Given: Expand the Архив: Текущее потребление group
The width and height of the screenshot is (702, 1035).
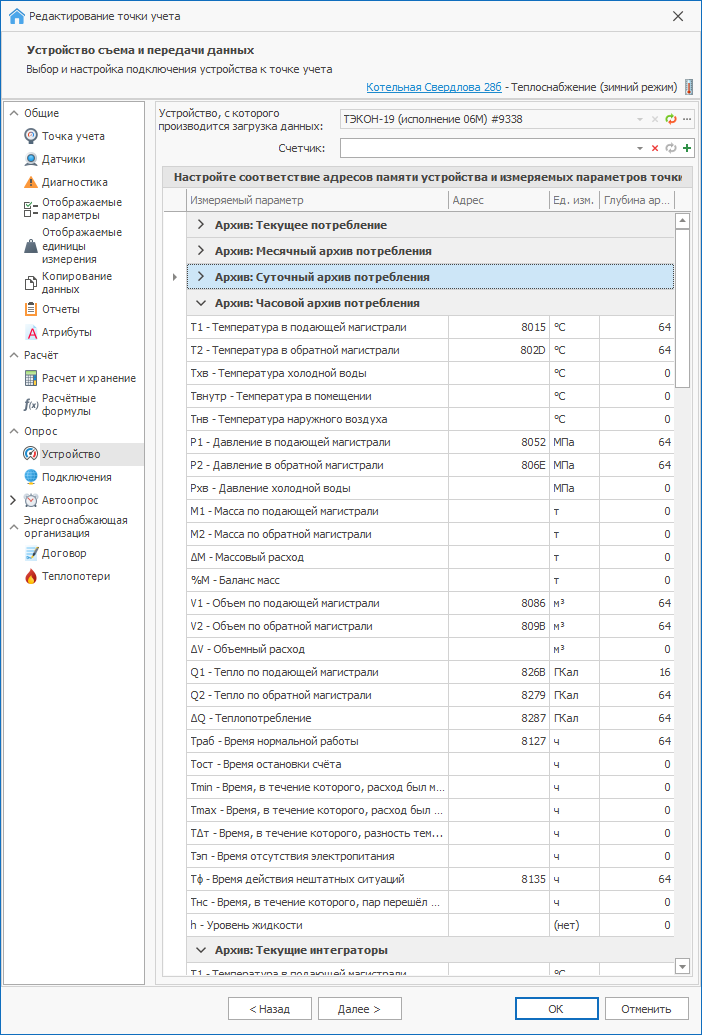Looking at the screenshot, I should click(x=201, y=225).
